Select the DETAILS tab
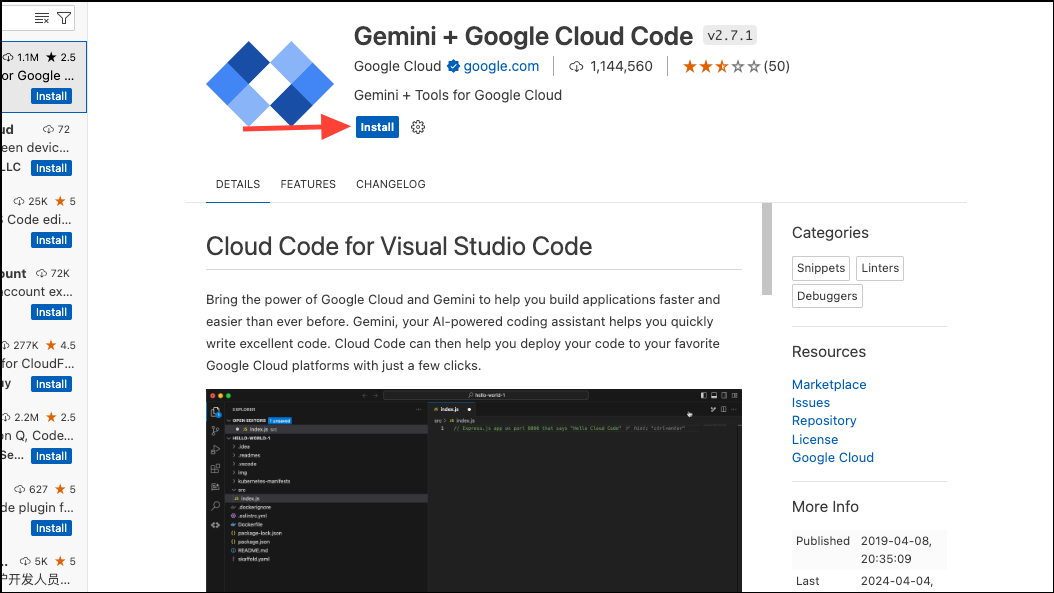The width and height of the screenshot is (1054, 593). [237, 184]
